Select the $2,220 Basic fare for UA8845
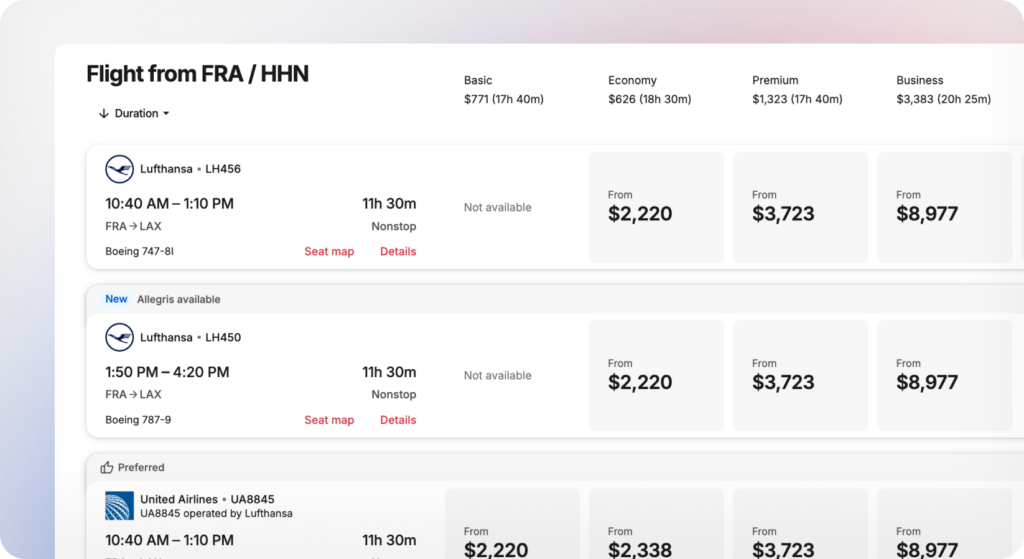The image size is (1024, 559). (x=512, y=524)
